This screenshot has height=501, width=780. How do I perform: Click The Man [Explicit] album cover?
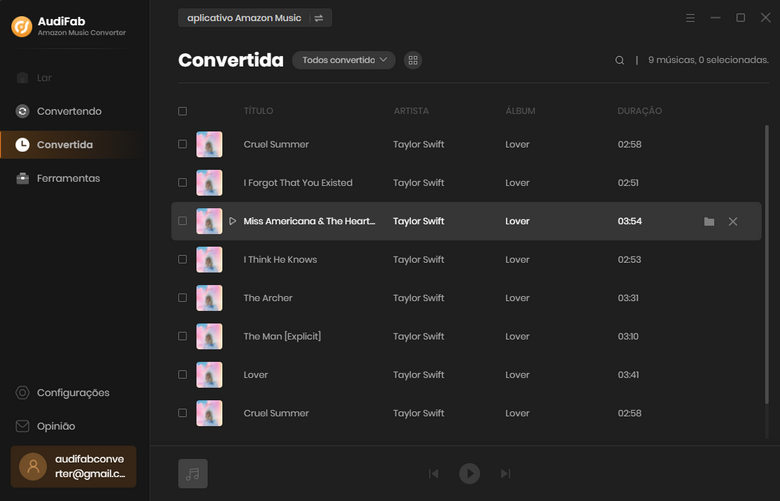point(209,336)
